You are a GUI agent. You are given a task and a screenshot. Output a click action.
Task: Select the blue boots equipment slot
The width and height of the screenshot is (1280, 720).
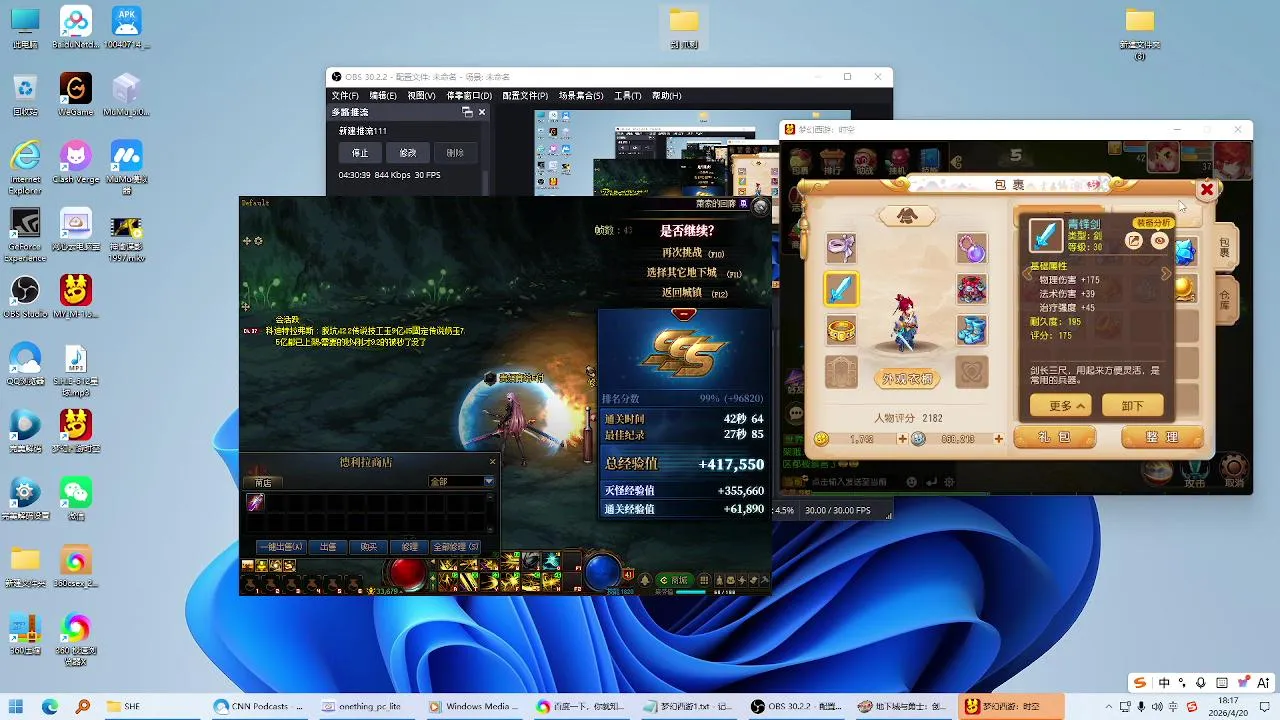pyautogui.click(x=972, y=330)
